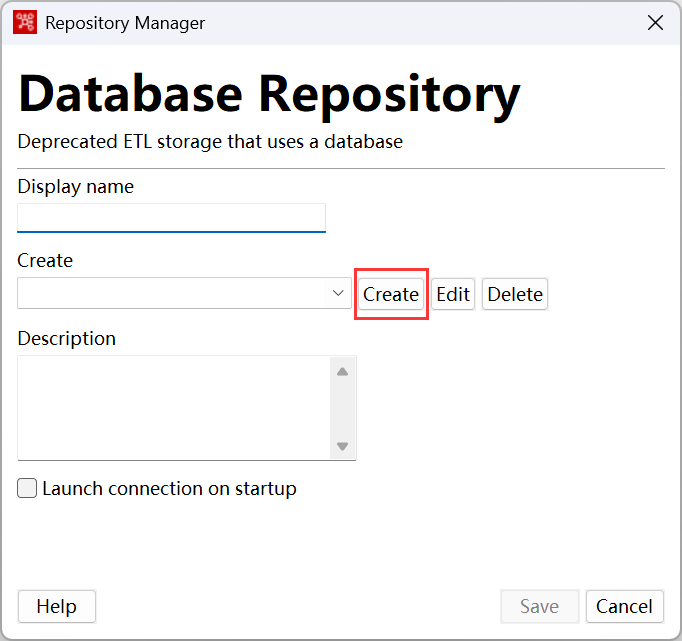Enable the Launch connection on startup checkbox
Screen dimensions: 682x641
pos(27,488)
